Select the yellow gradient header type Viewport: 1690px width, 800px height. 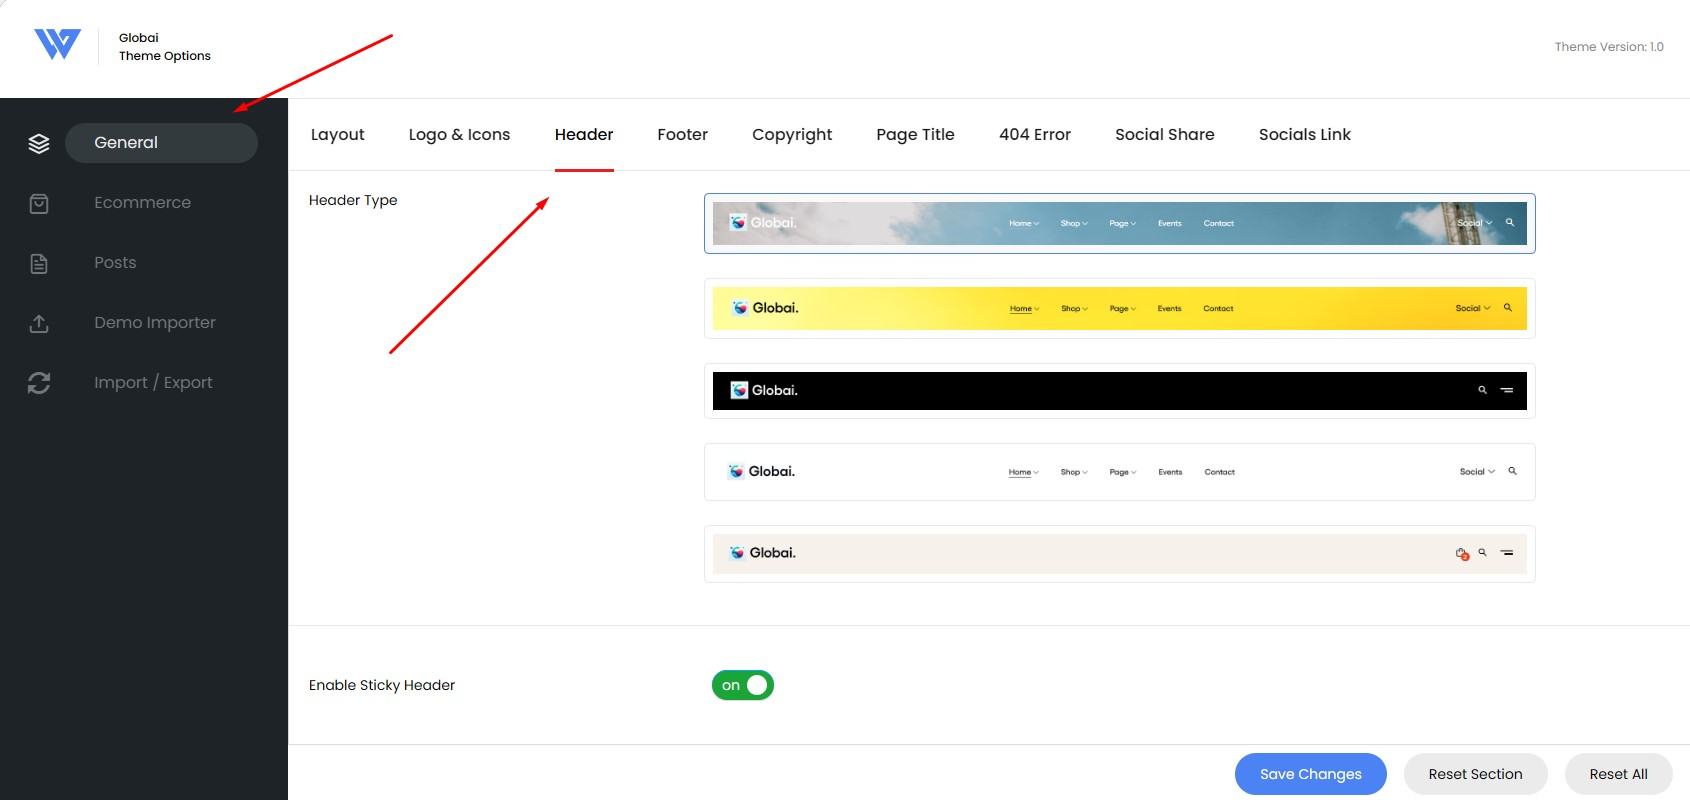pyautogui.click(x=1119, y=308)
